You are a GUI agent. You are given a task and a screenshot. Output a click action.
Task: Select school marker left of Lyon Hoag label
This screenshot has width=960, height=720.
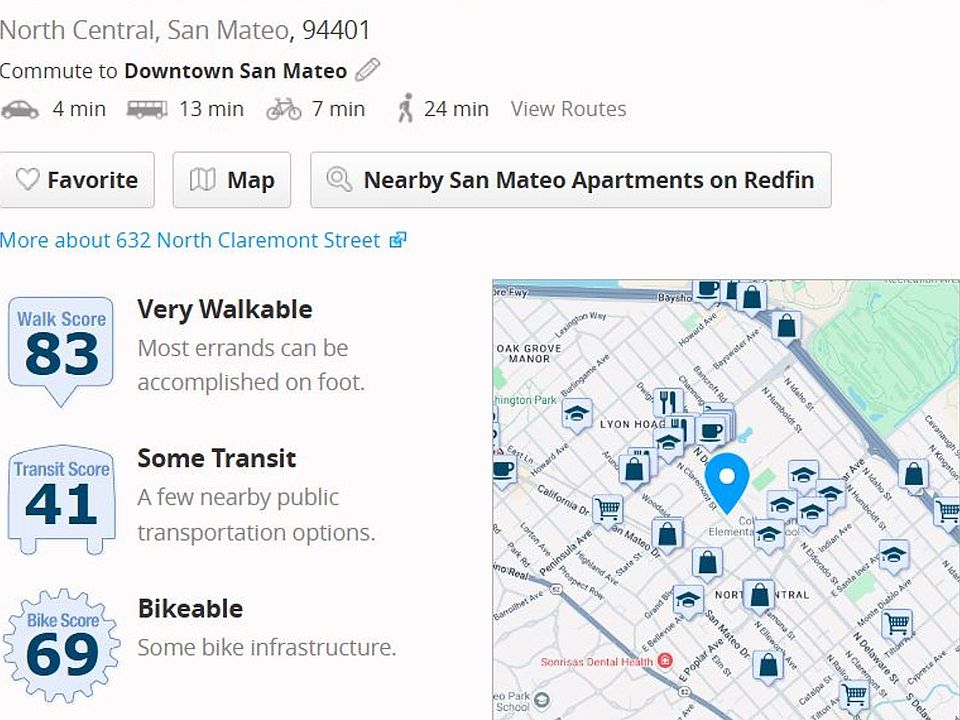(576, 412)
